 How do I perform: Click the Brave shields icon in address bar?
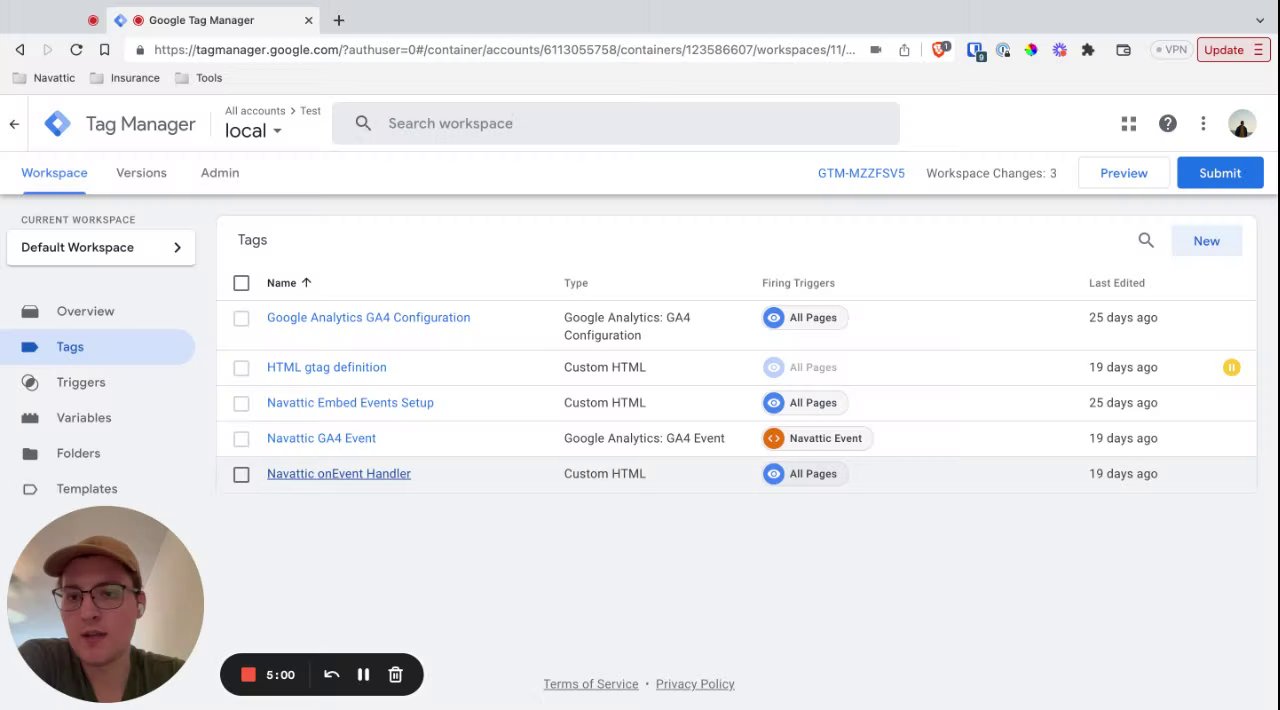pyautogui.click(x=940, y=49)
